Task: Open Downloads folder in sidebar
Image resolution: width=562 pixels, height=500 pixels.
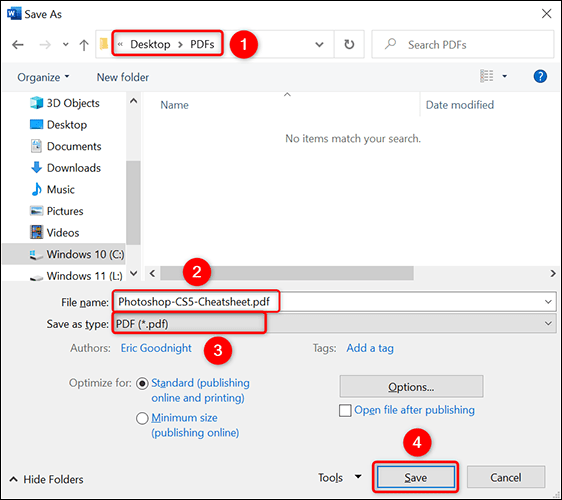Action: (x=66, y=168)
